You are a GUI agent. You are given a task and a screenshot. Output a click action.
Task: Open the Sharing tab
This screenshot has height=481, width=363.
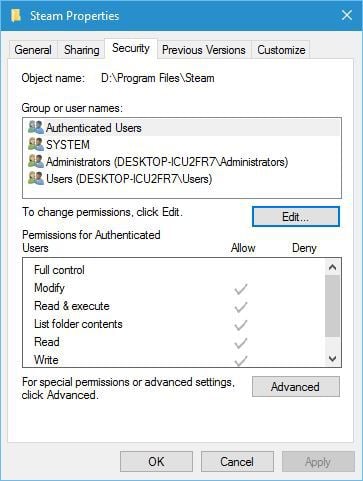pyautogui.click(x=82, y=50)
